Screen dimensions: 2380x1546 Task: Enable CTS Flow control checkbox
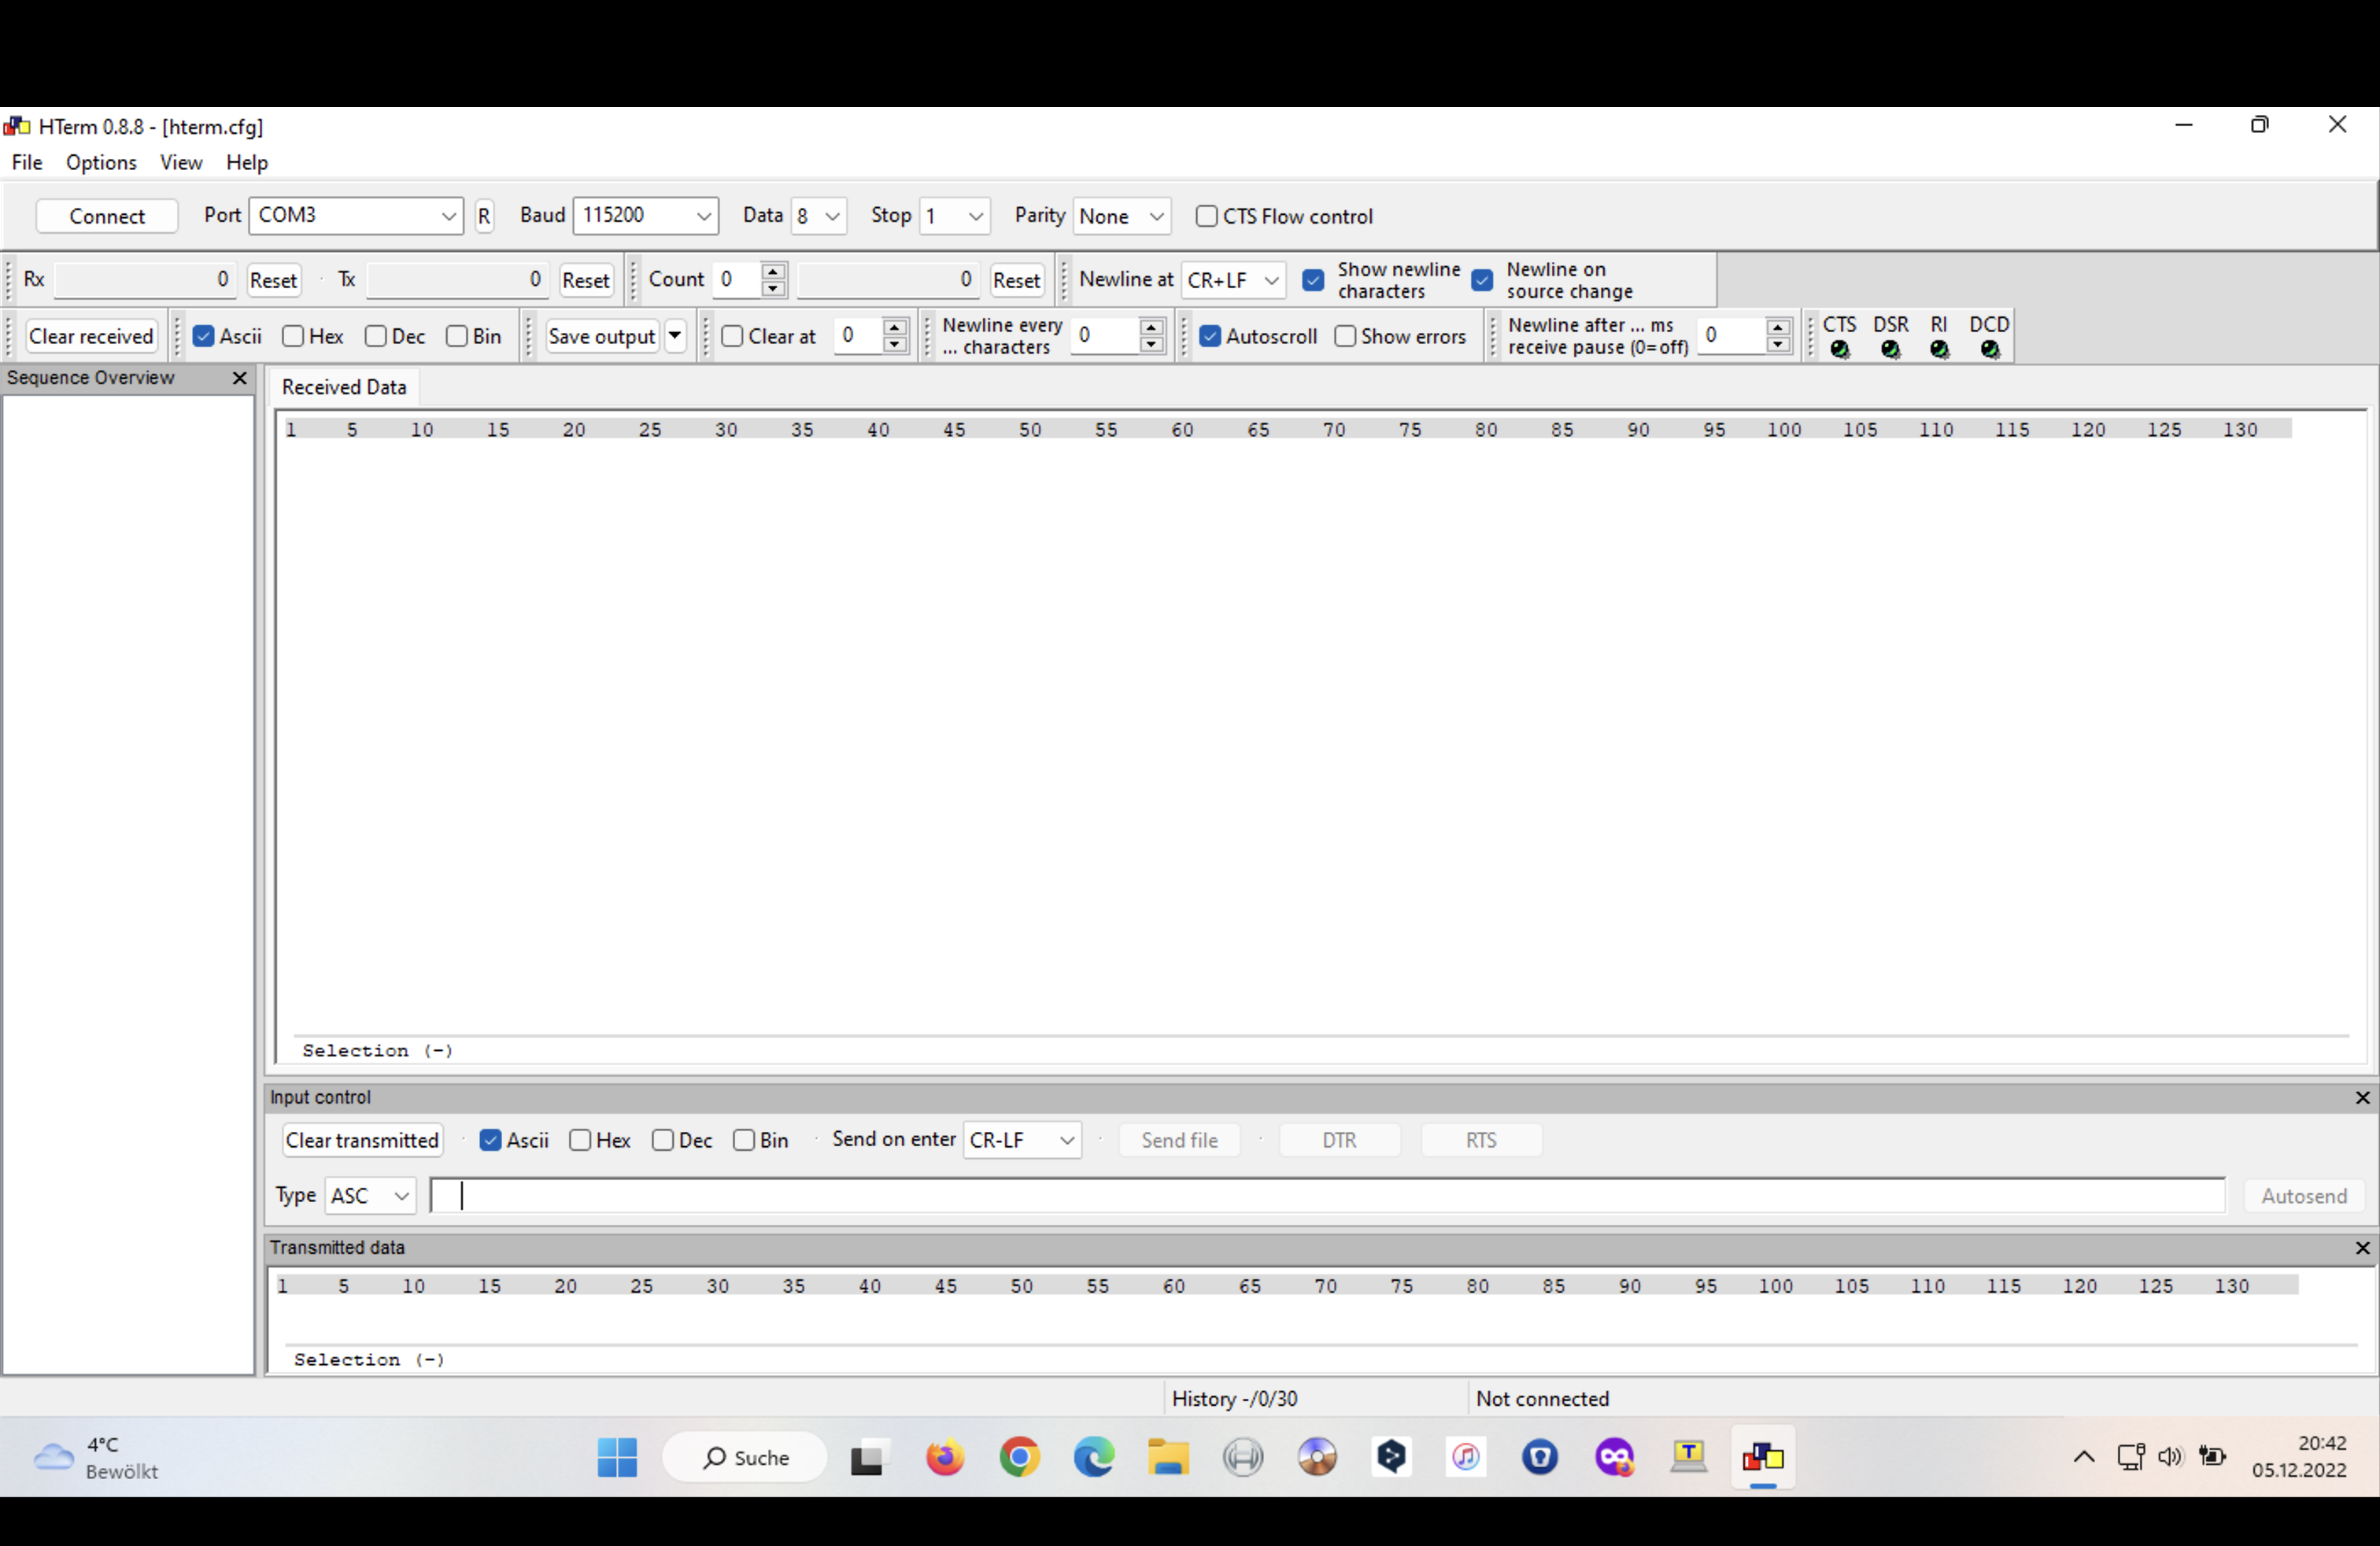pos(1206,216)
